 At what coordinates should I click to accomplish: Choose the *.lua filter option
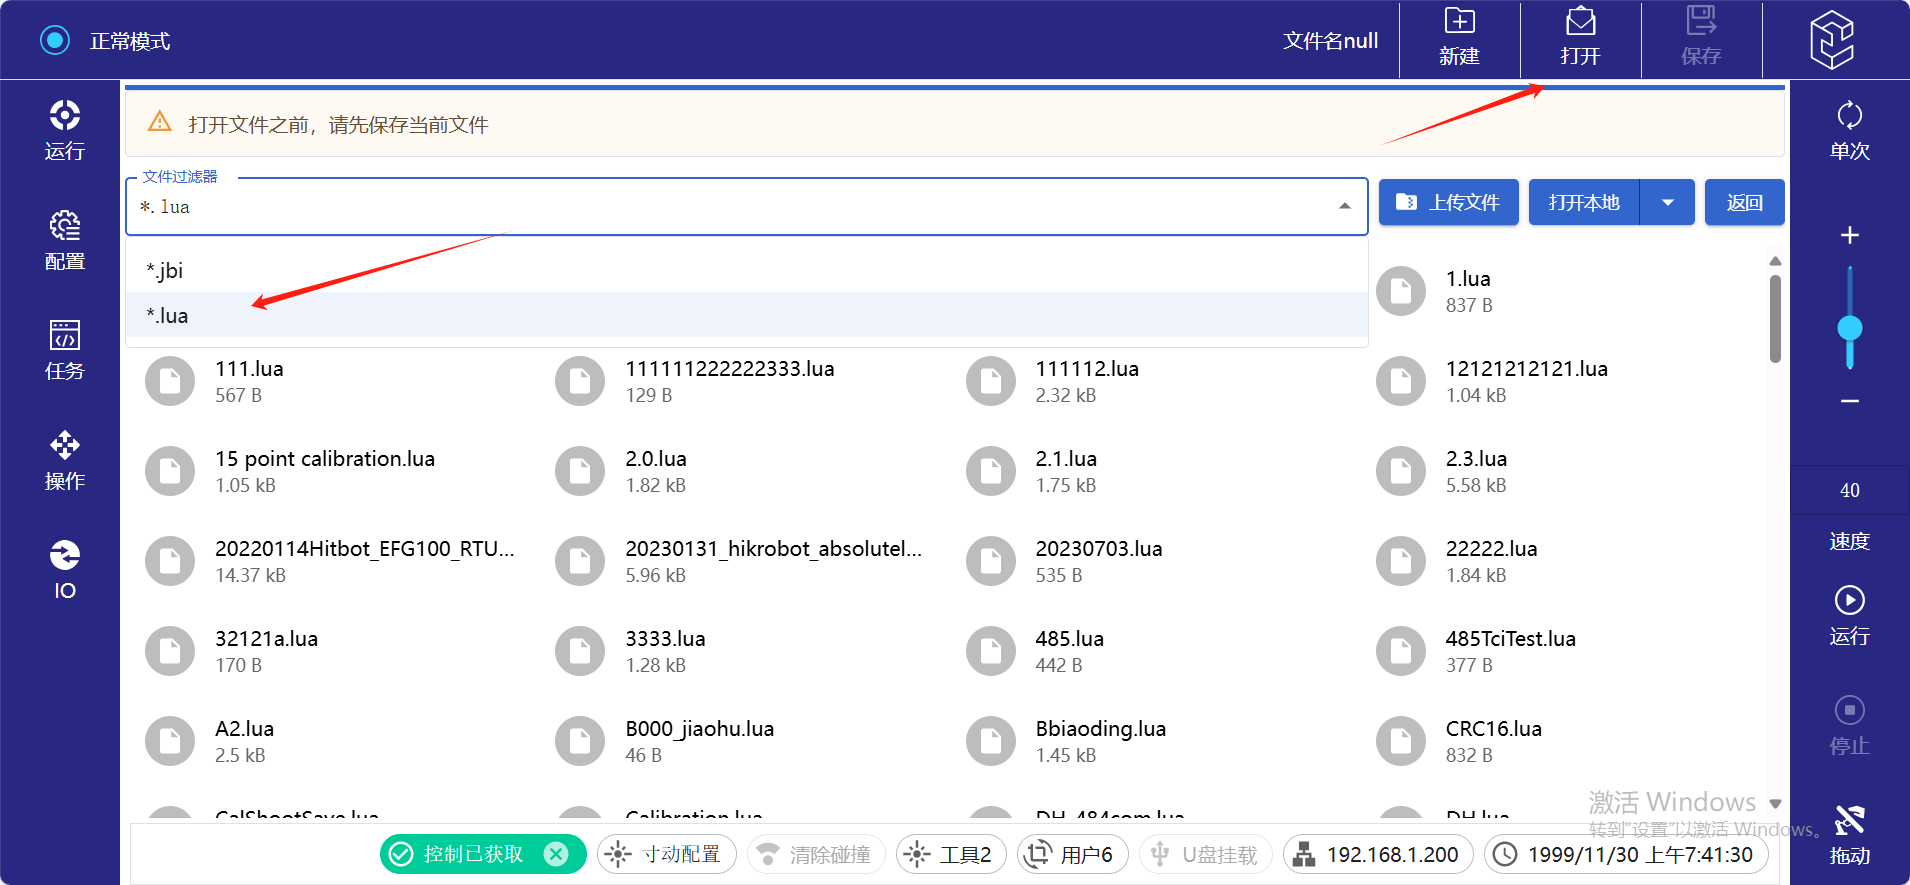point(168,316)
